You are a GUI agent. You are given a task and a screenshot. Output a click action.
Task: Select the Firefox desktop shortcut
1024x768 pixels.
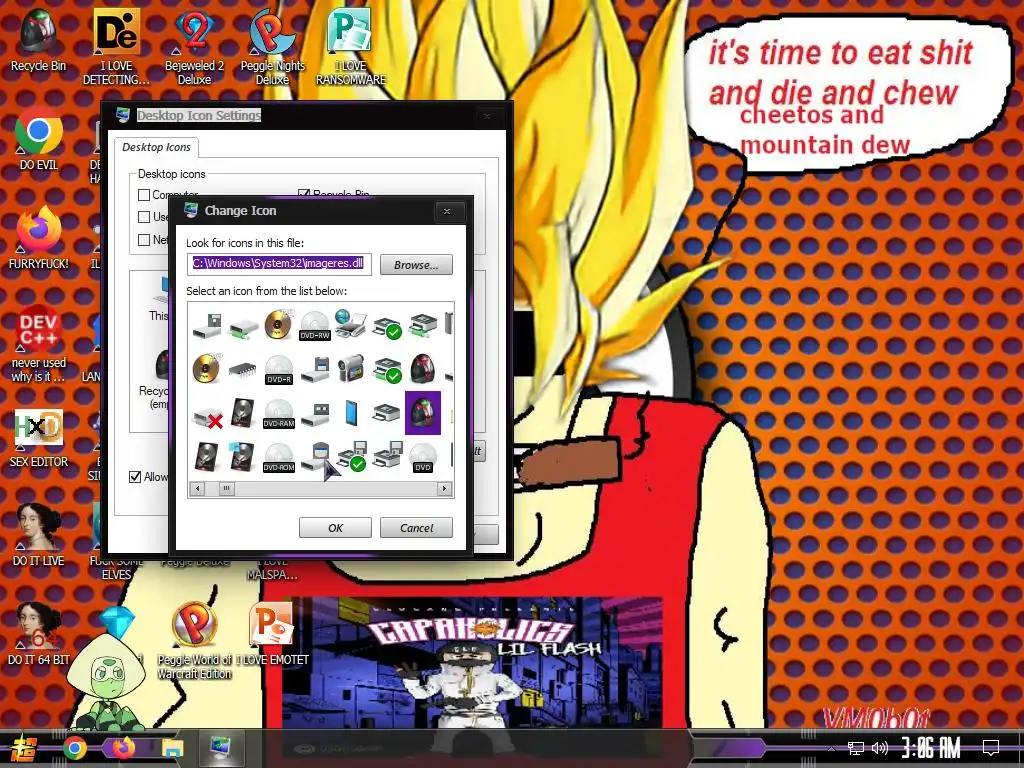(x=39, y=238)
